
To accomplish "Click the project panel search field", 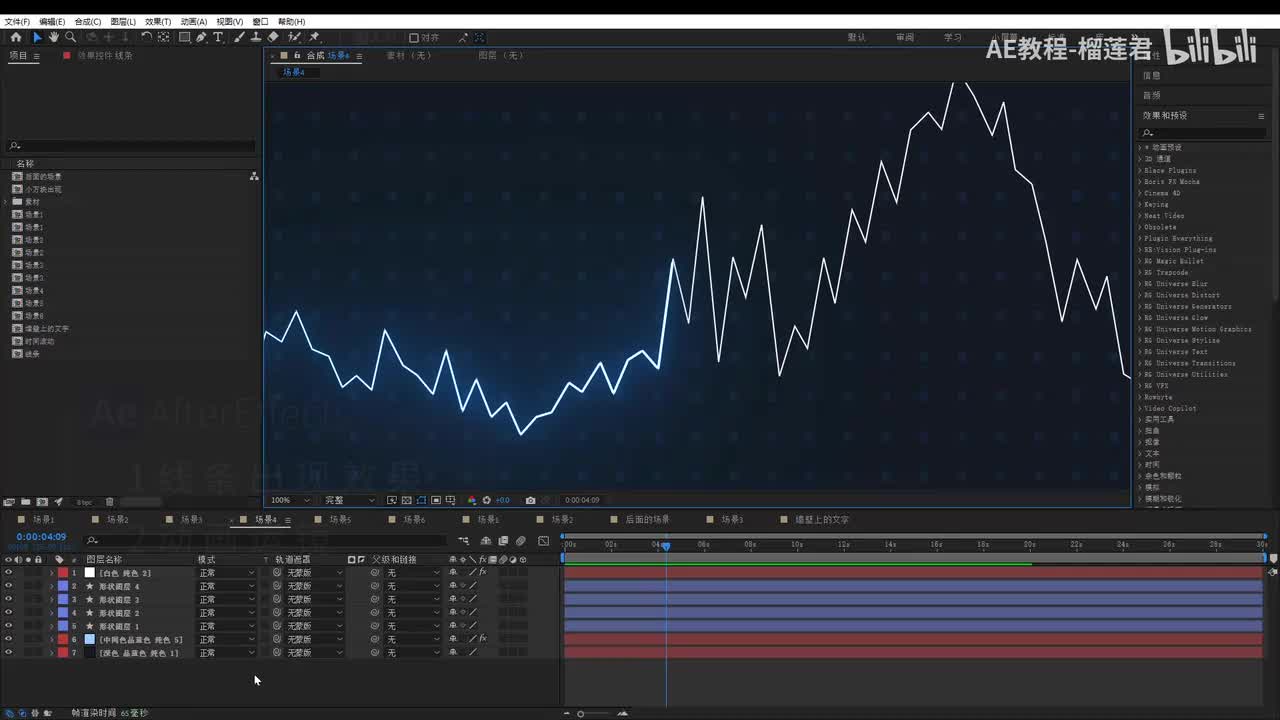I will click(x=131, y=146).
